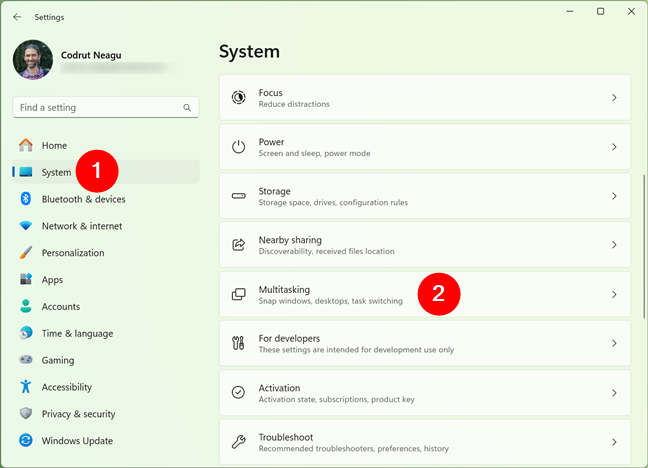The height and width of the screenshot is (468, 648).
Task: Click the For developers tools icon
Action: pos(238,343)
